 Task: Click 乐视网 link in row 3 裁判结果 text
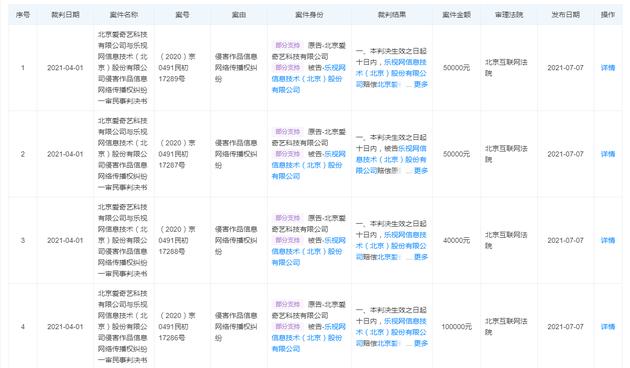tap(391, 246)
